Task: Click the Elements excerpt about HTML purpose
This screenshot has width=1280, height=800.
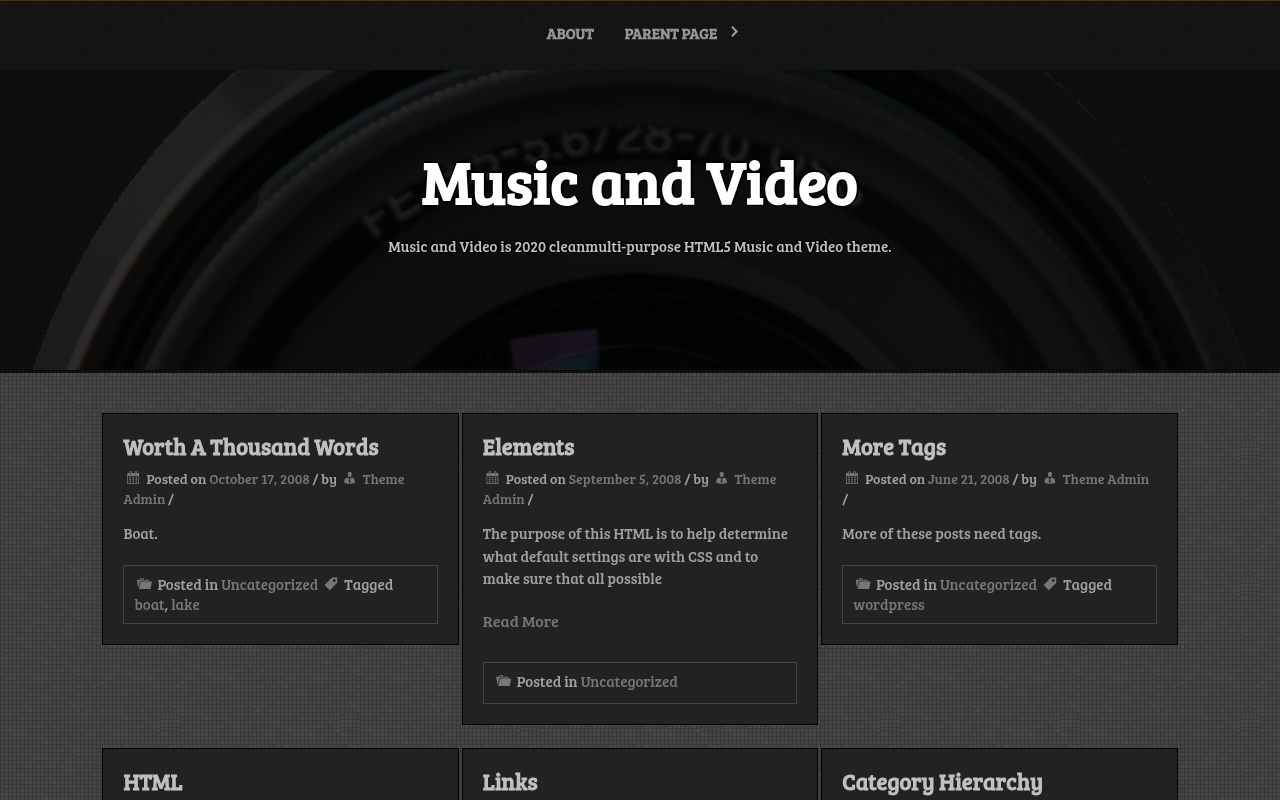Action: (635, 556)
